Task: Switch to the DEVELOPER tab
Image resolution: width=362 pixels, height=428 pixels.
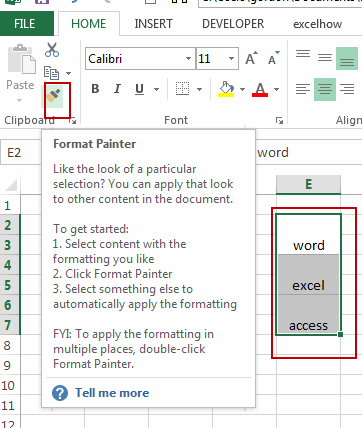Action: [x=233, y=24]
